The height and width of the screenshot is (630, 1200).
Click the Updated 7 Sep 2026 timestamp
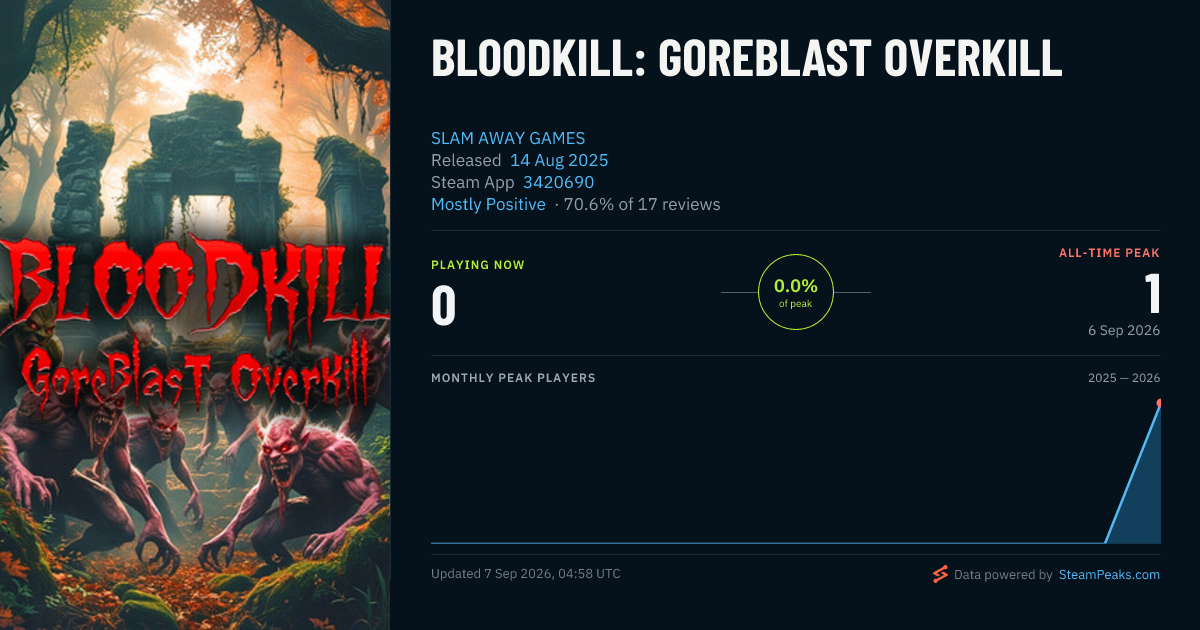point(526,574)
